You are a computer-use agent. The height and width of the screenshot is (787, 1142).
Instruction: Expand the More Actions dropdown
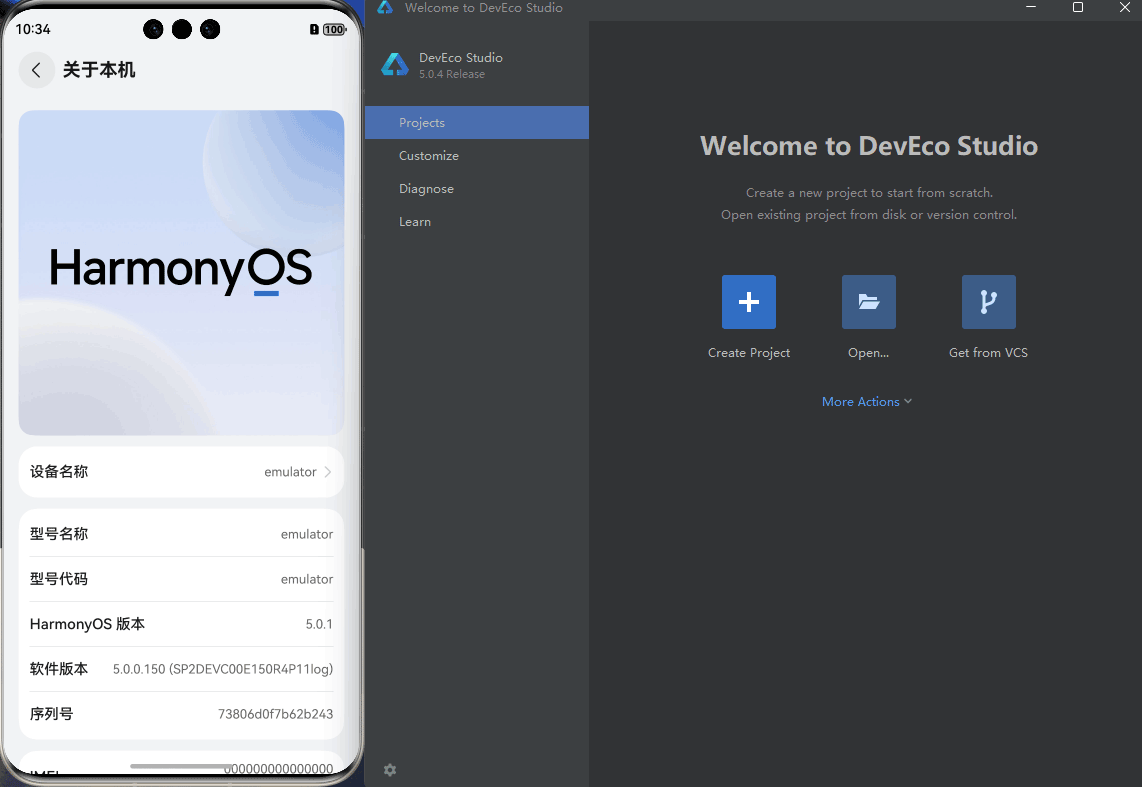866,402
